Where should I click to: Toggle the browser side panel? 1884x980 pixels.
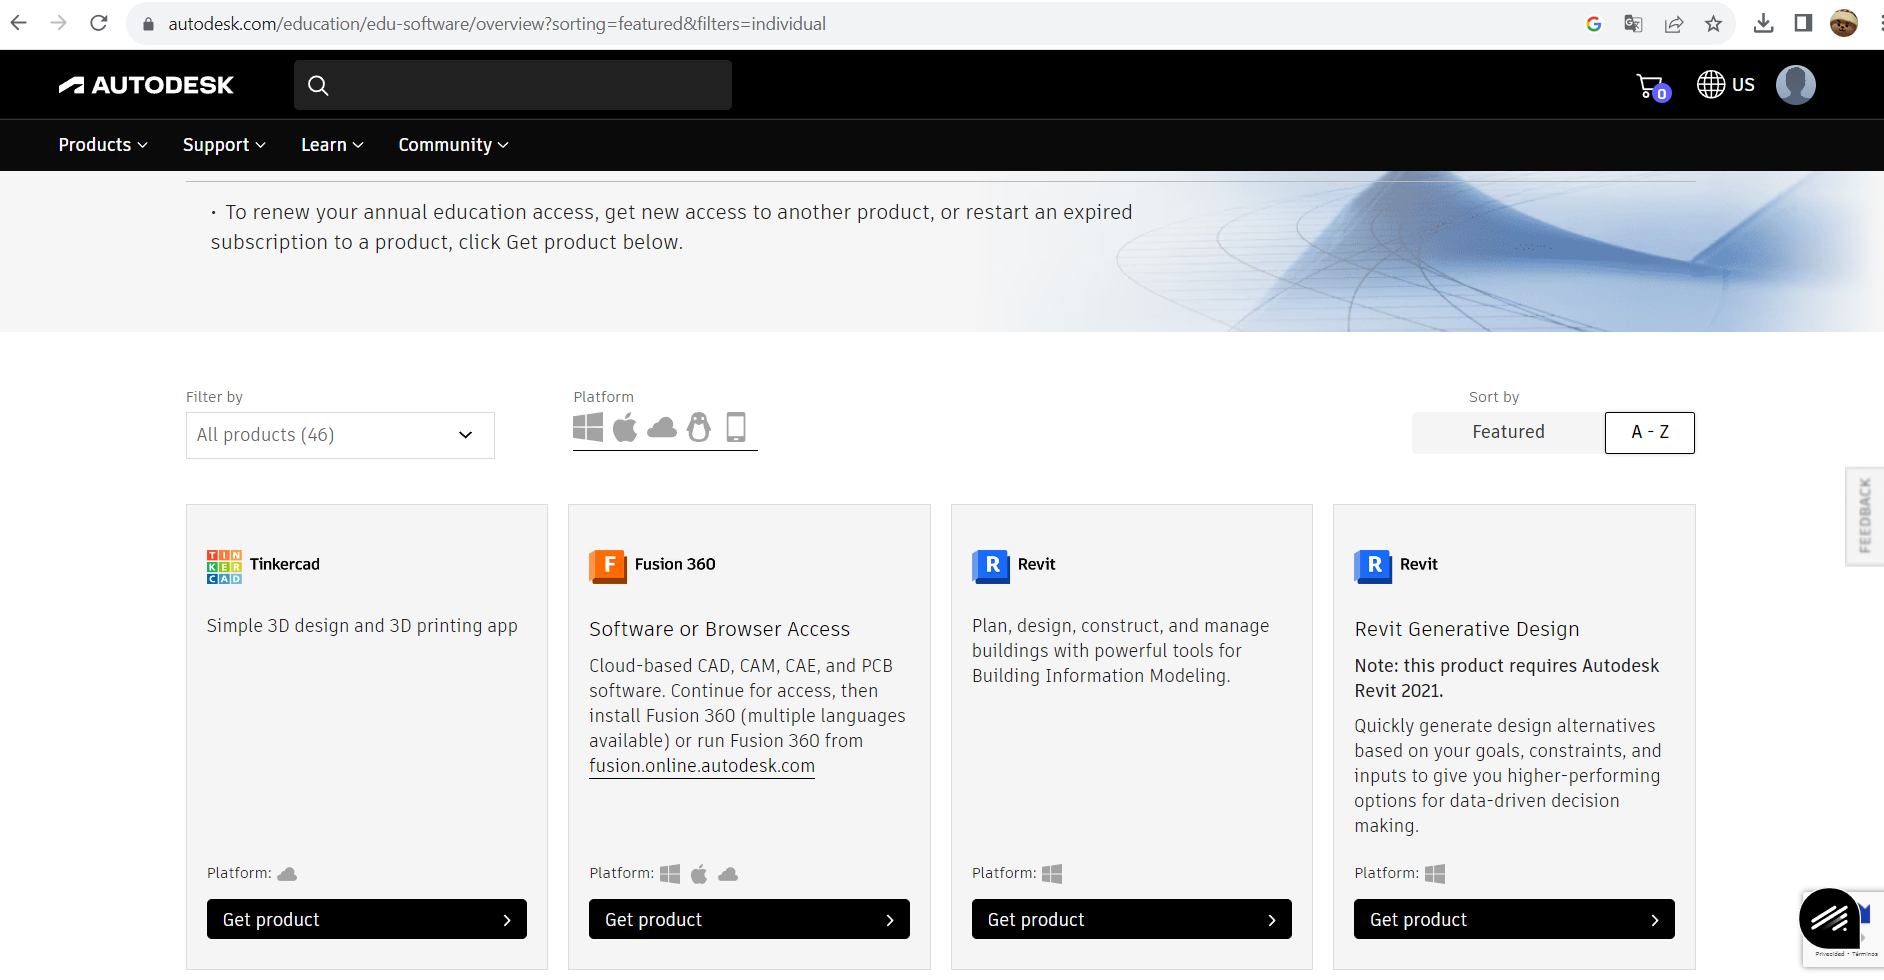[x=1804, y=24]
